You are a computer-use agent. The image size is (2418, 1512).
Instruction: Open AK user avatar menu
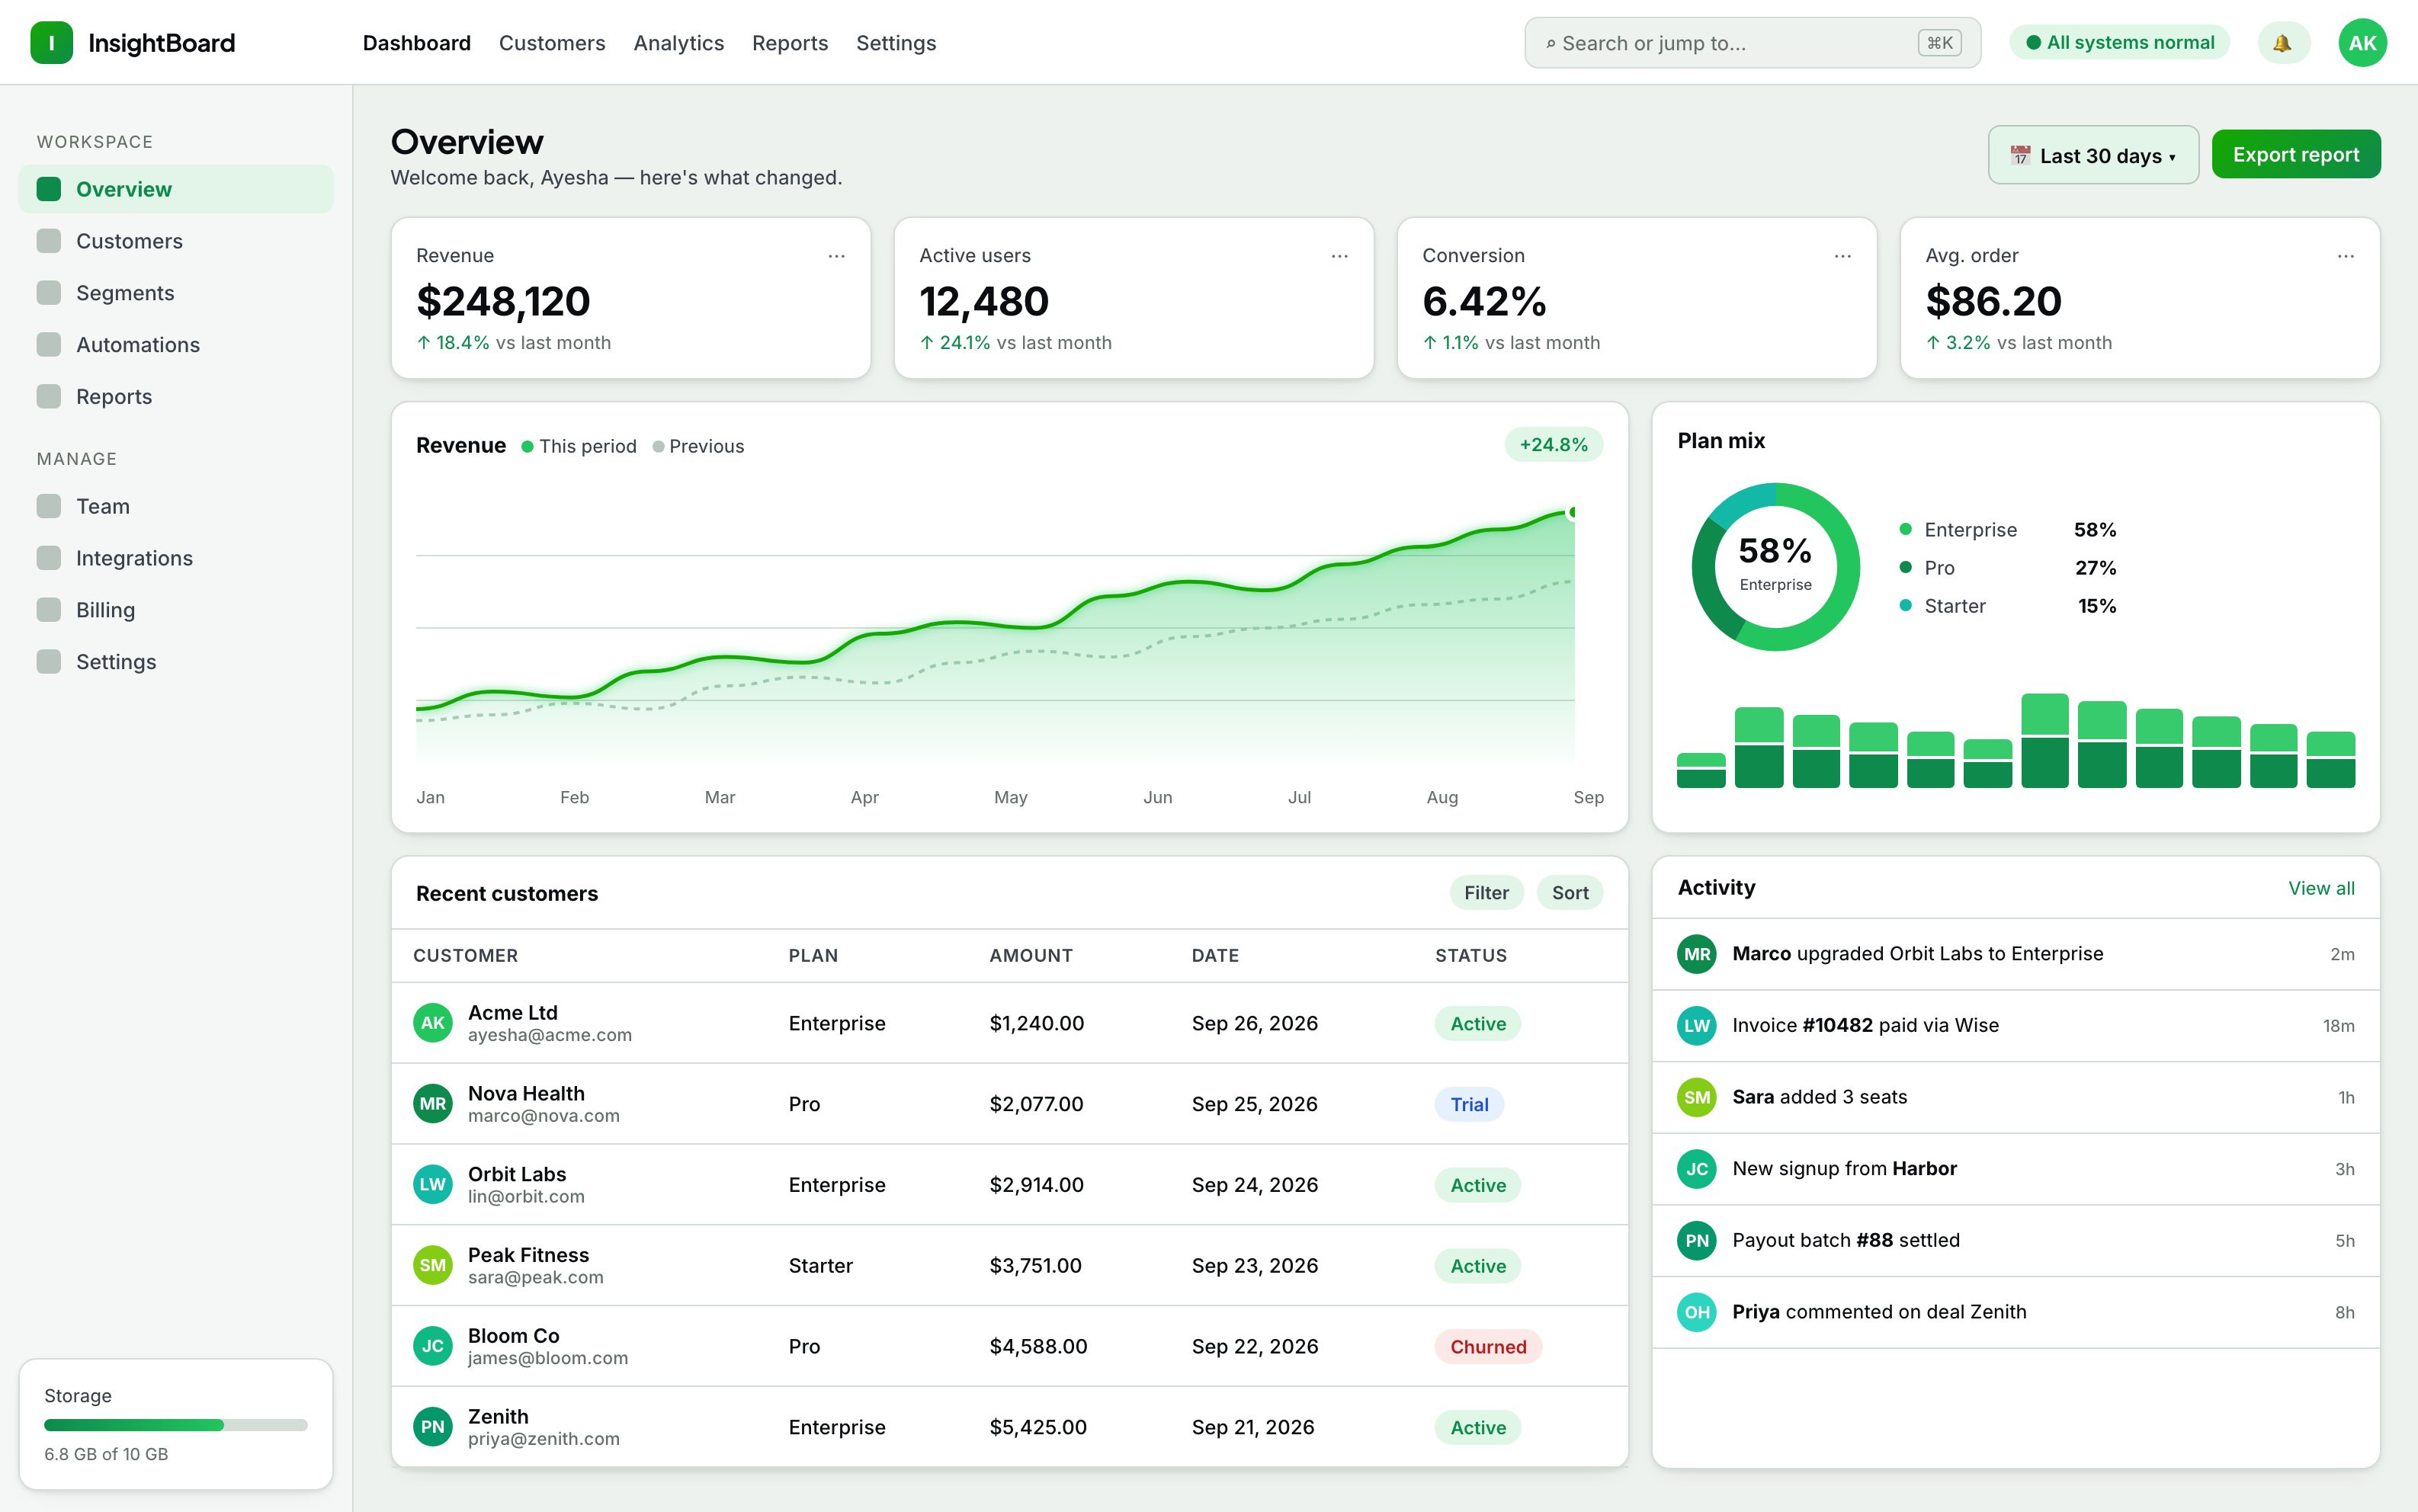2362,43
